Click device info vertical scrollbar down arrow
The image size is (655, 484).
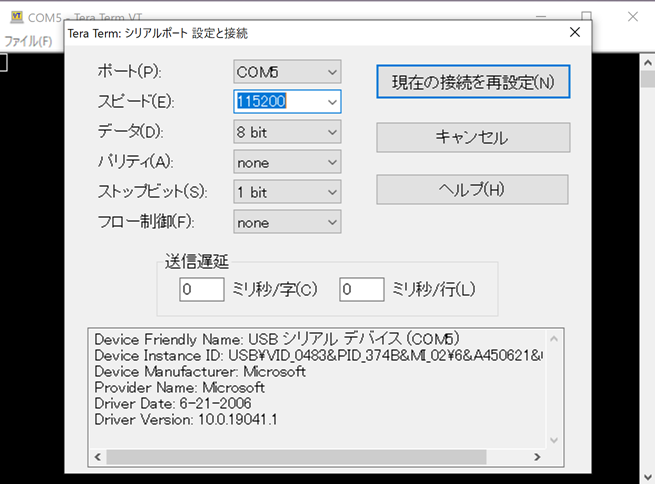[554, 440]
